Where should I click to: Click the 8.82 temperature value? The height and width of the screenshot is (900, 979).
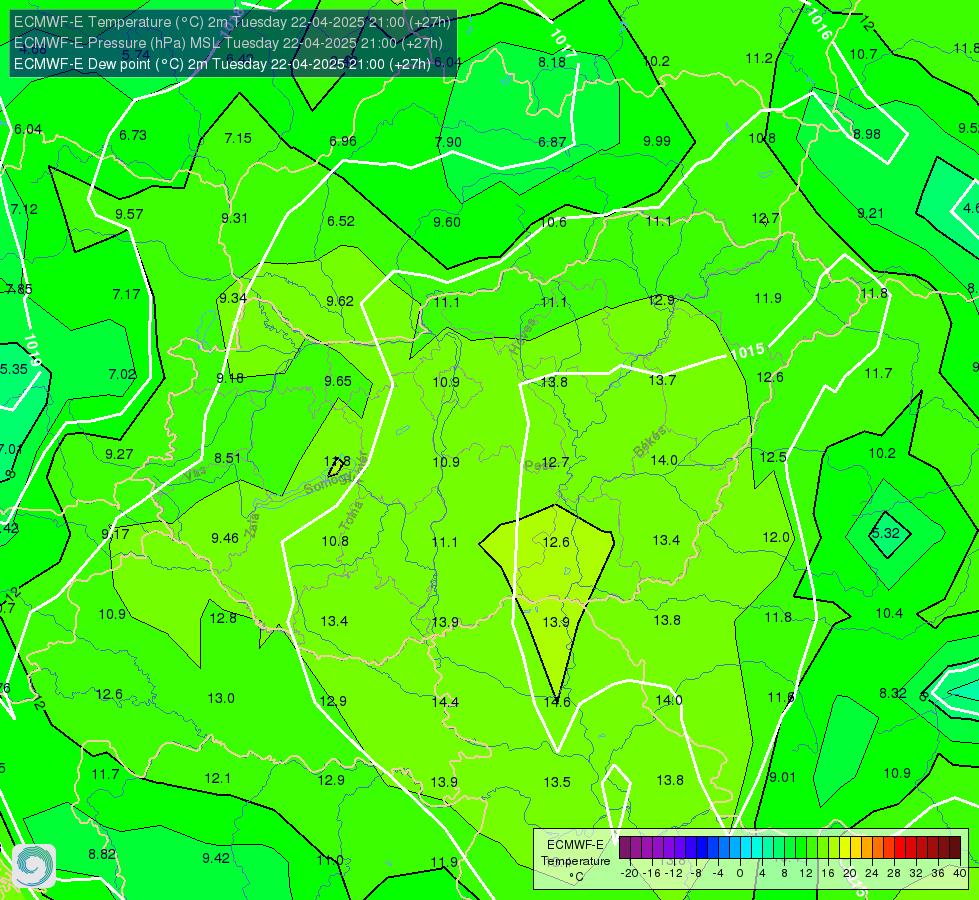pyautogui.click(x=102, y=854)
